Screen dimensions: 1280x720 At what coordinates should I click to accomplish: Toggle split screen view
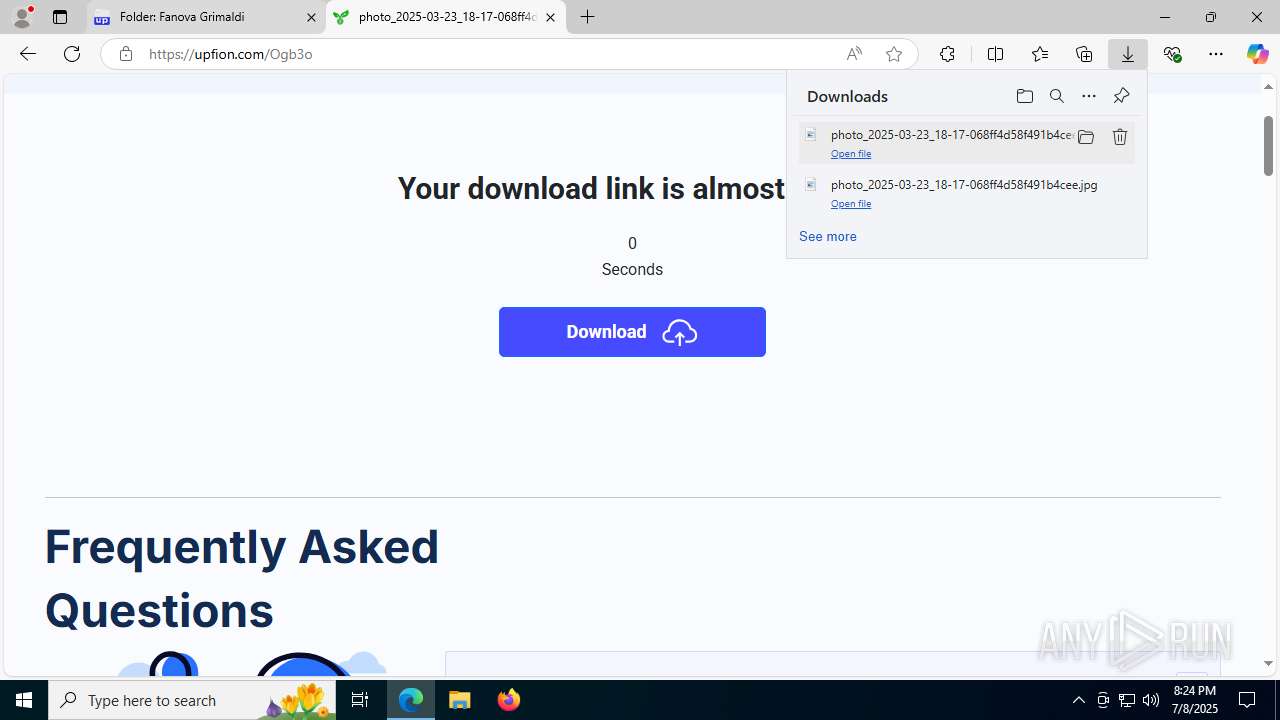coord(995,54)
